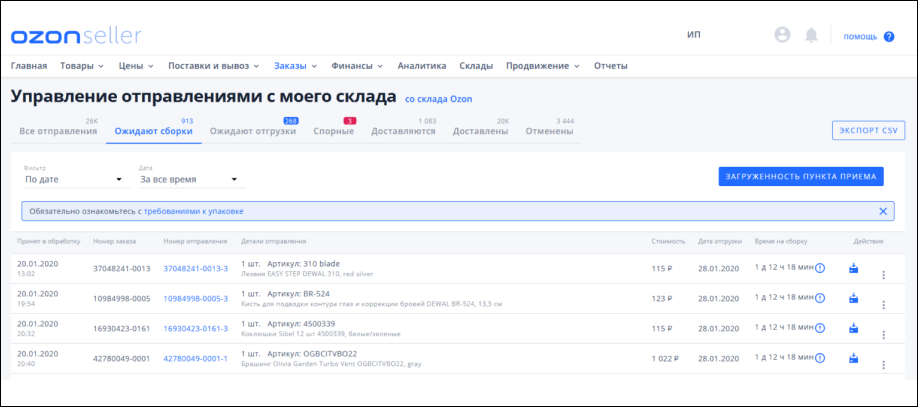Click 'Артикул: 310 blade' details
Viewport: 918px width, 407px height.
[303, 264]
